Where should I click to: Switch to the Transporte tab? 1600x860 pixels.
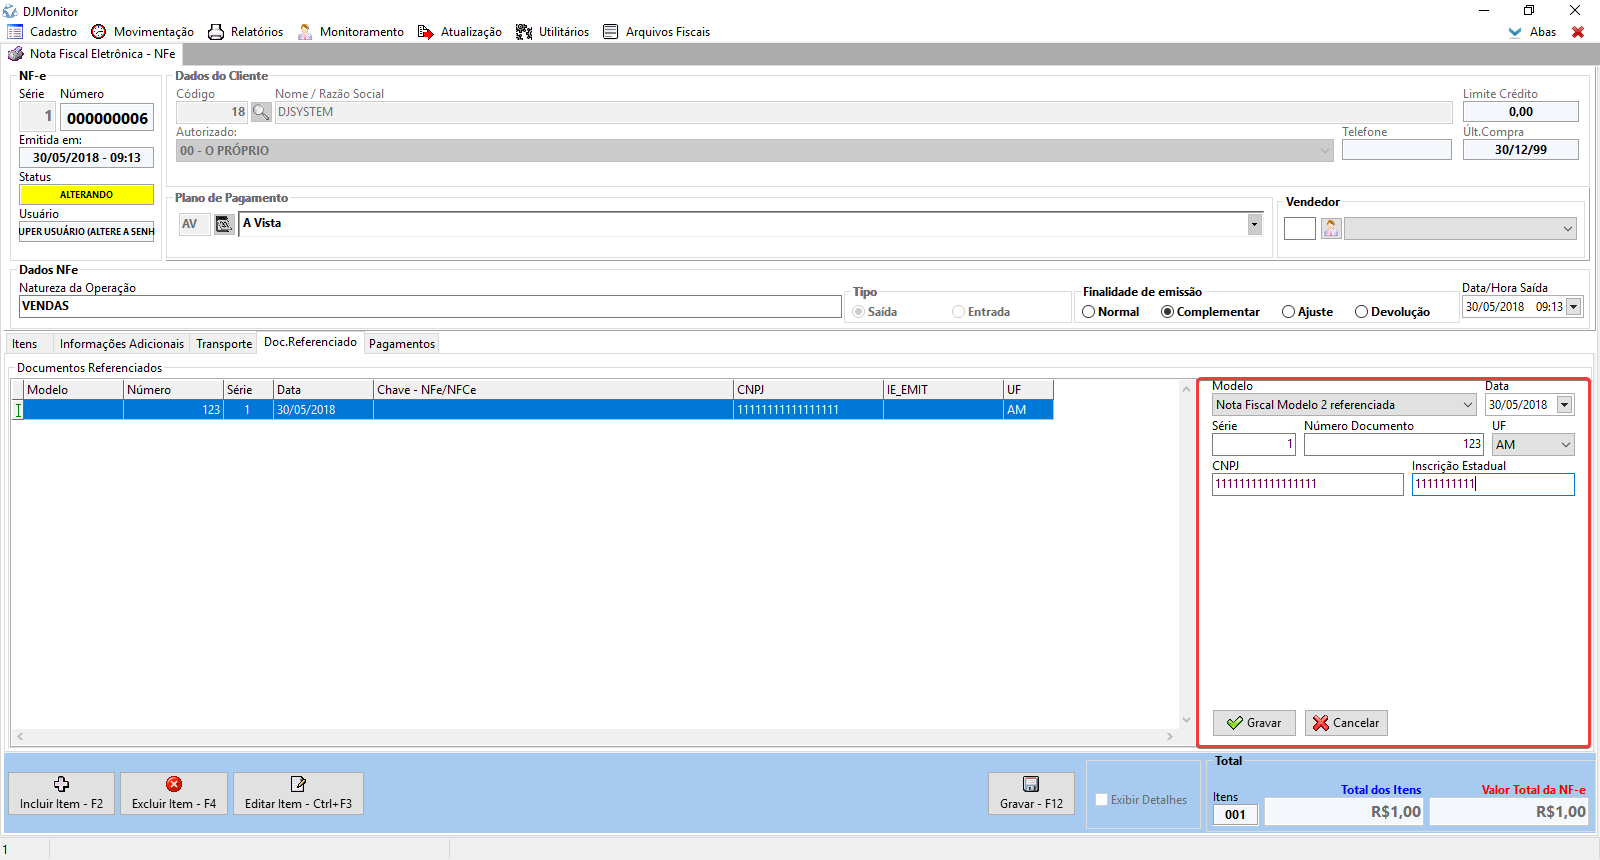224,344
